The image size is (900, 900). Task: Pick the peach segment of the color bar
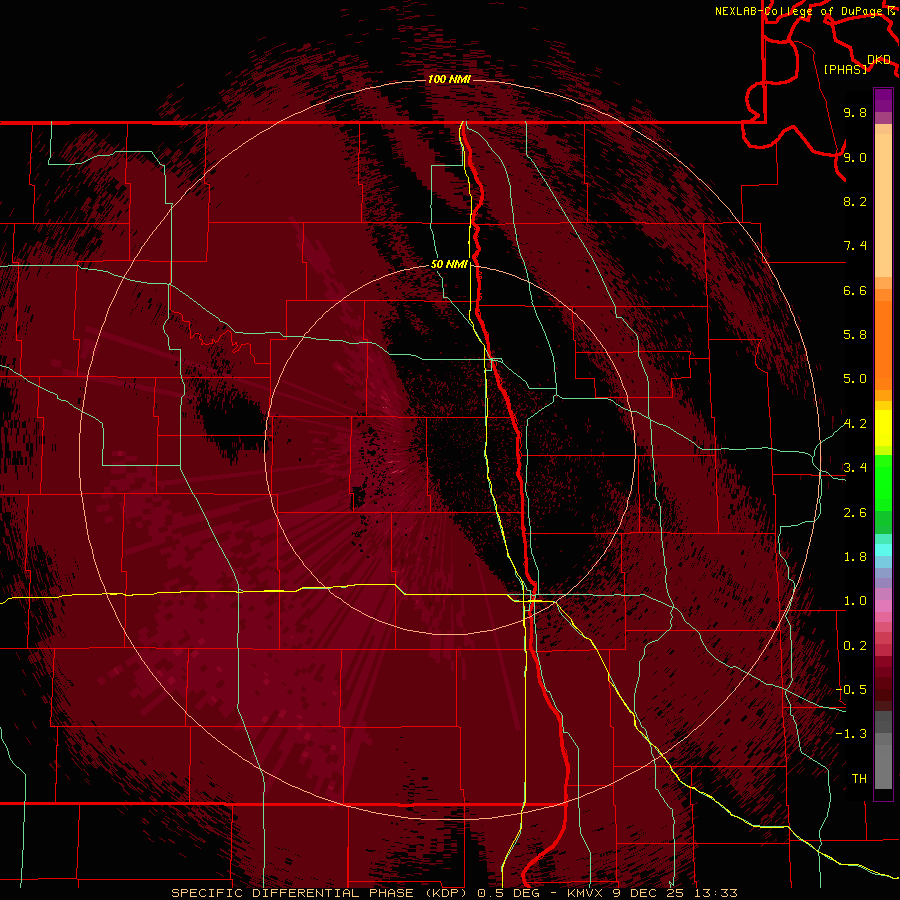point(883,207)
